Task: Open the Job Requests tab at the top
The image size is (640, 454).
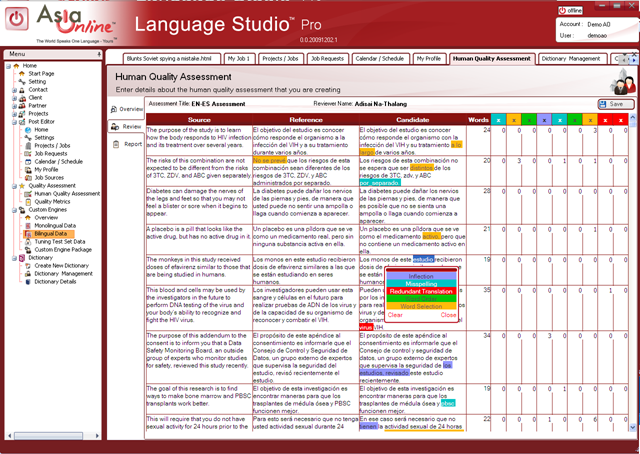Action: [x=327, y=59]
